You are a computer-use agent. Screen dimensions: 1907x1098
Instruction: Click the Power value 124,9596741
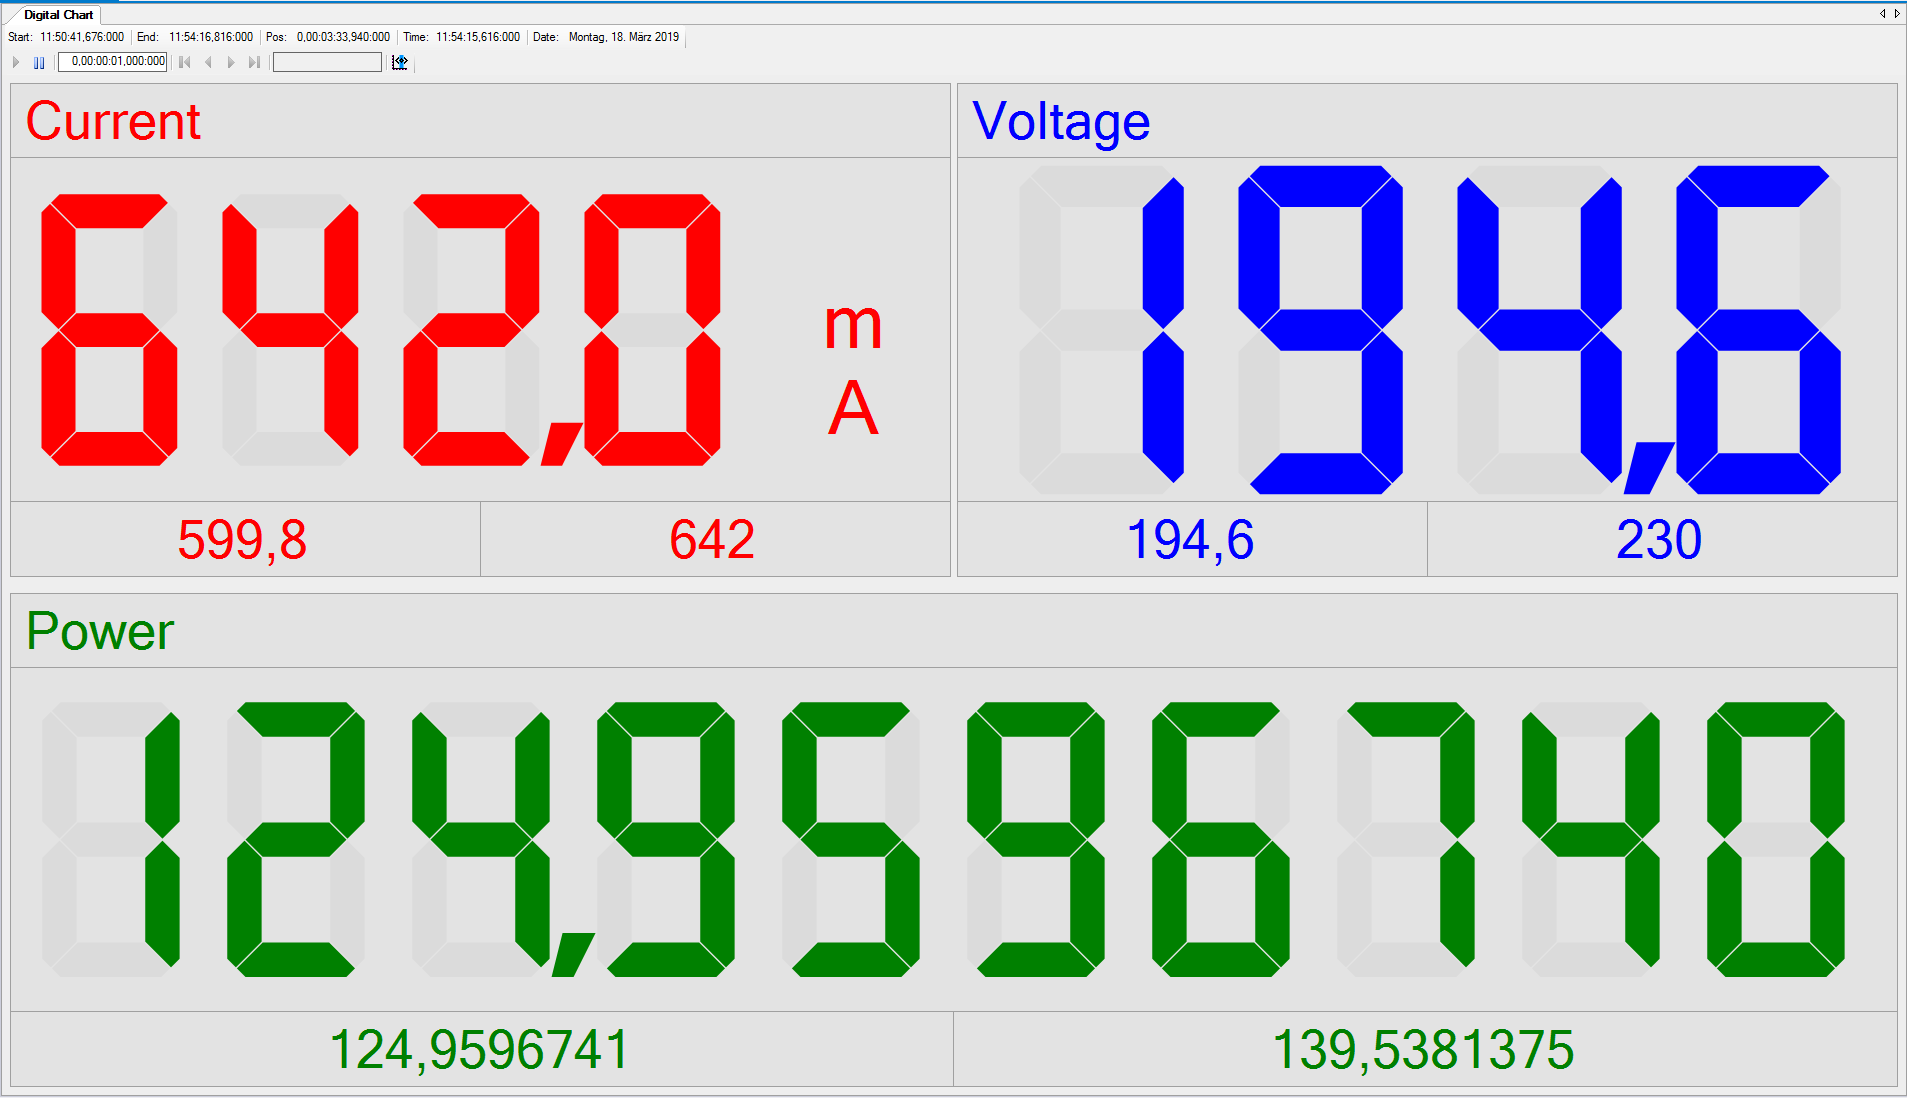pyautogui.click(x=479, y=1050)
